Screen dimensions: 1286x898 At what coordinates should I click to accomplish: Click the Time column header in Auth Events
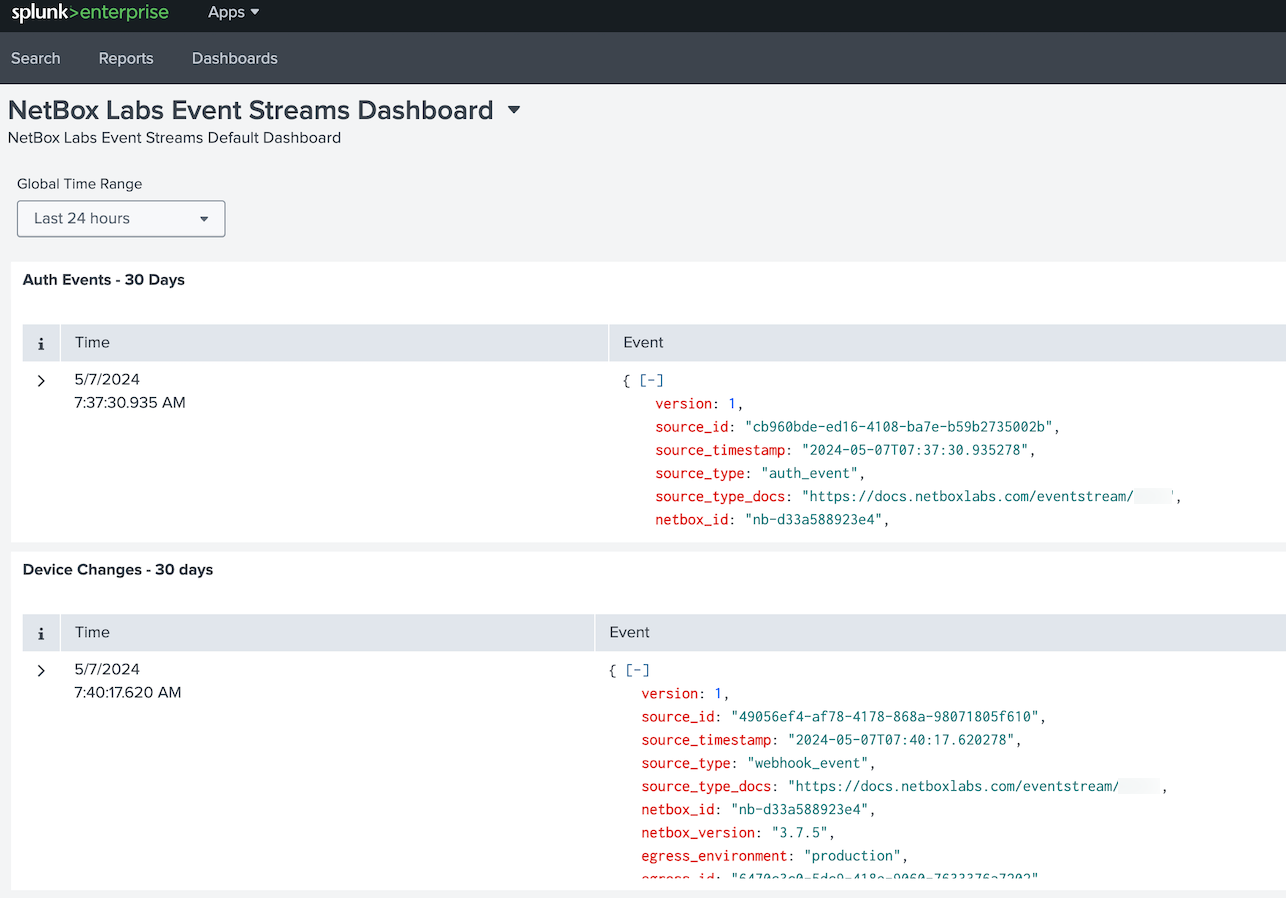[92, 342]
